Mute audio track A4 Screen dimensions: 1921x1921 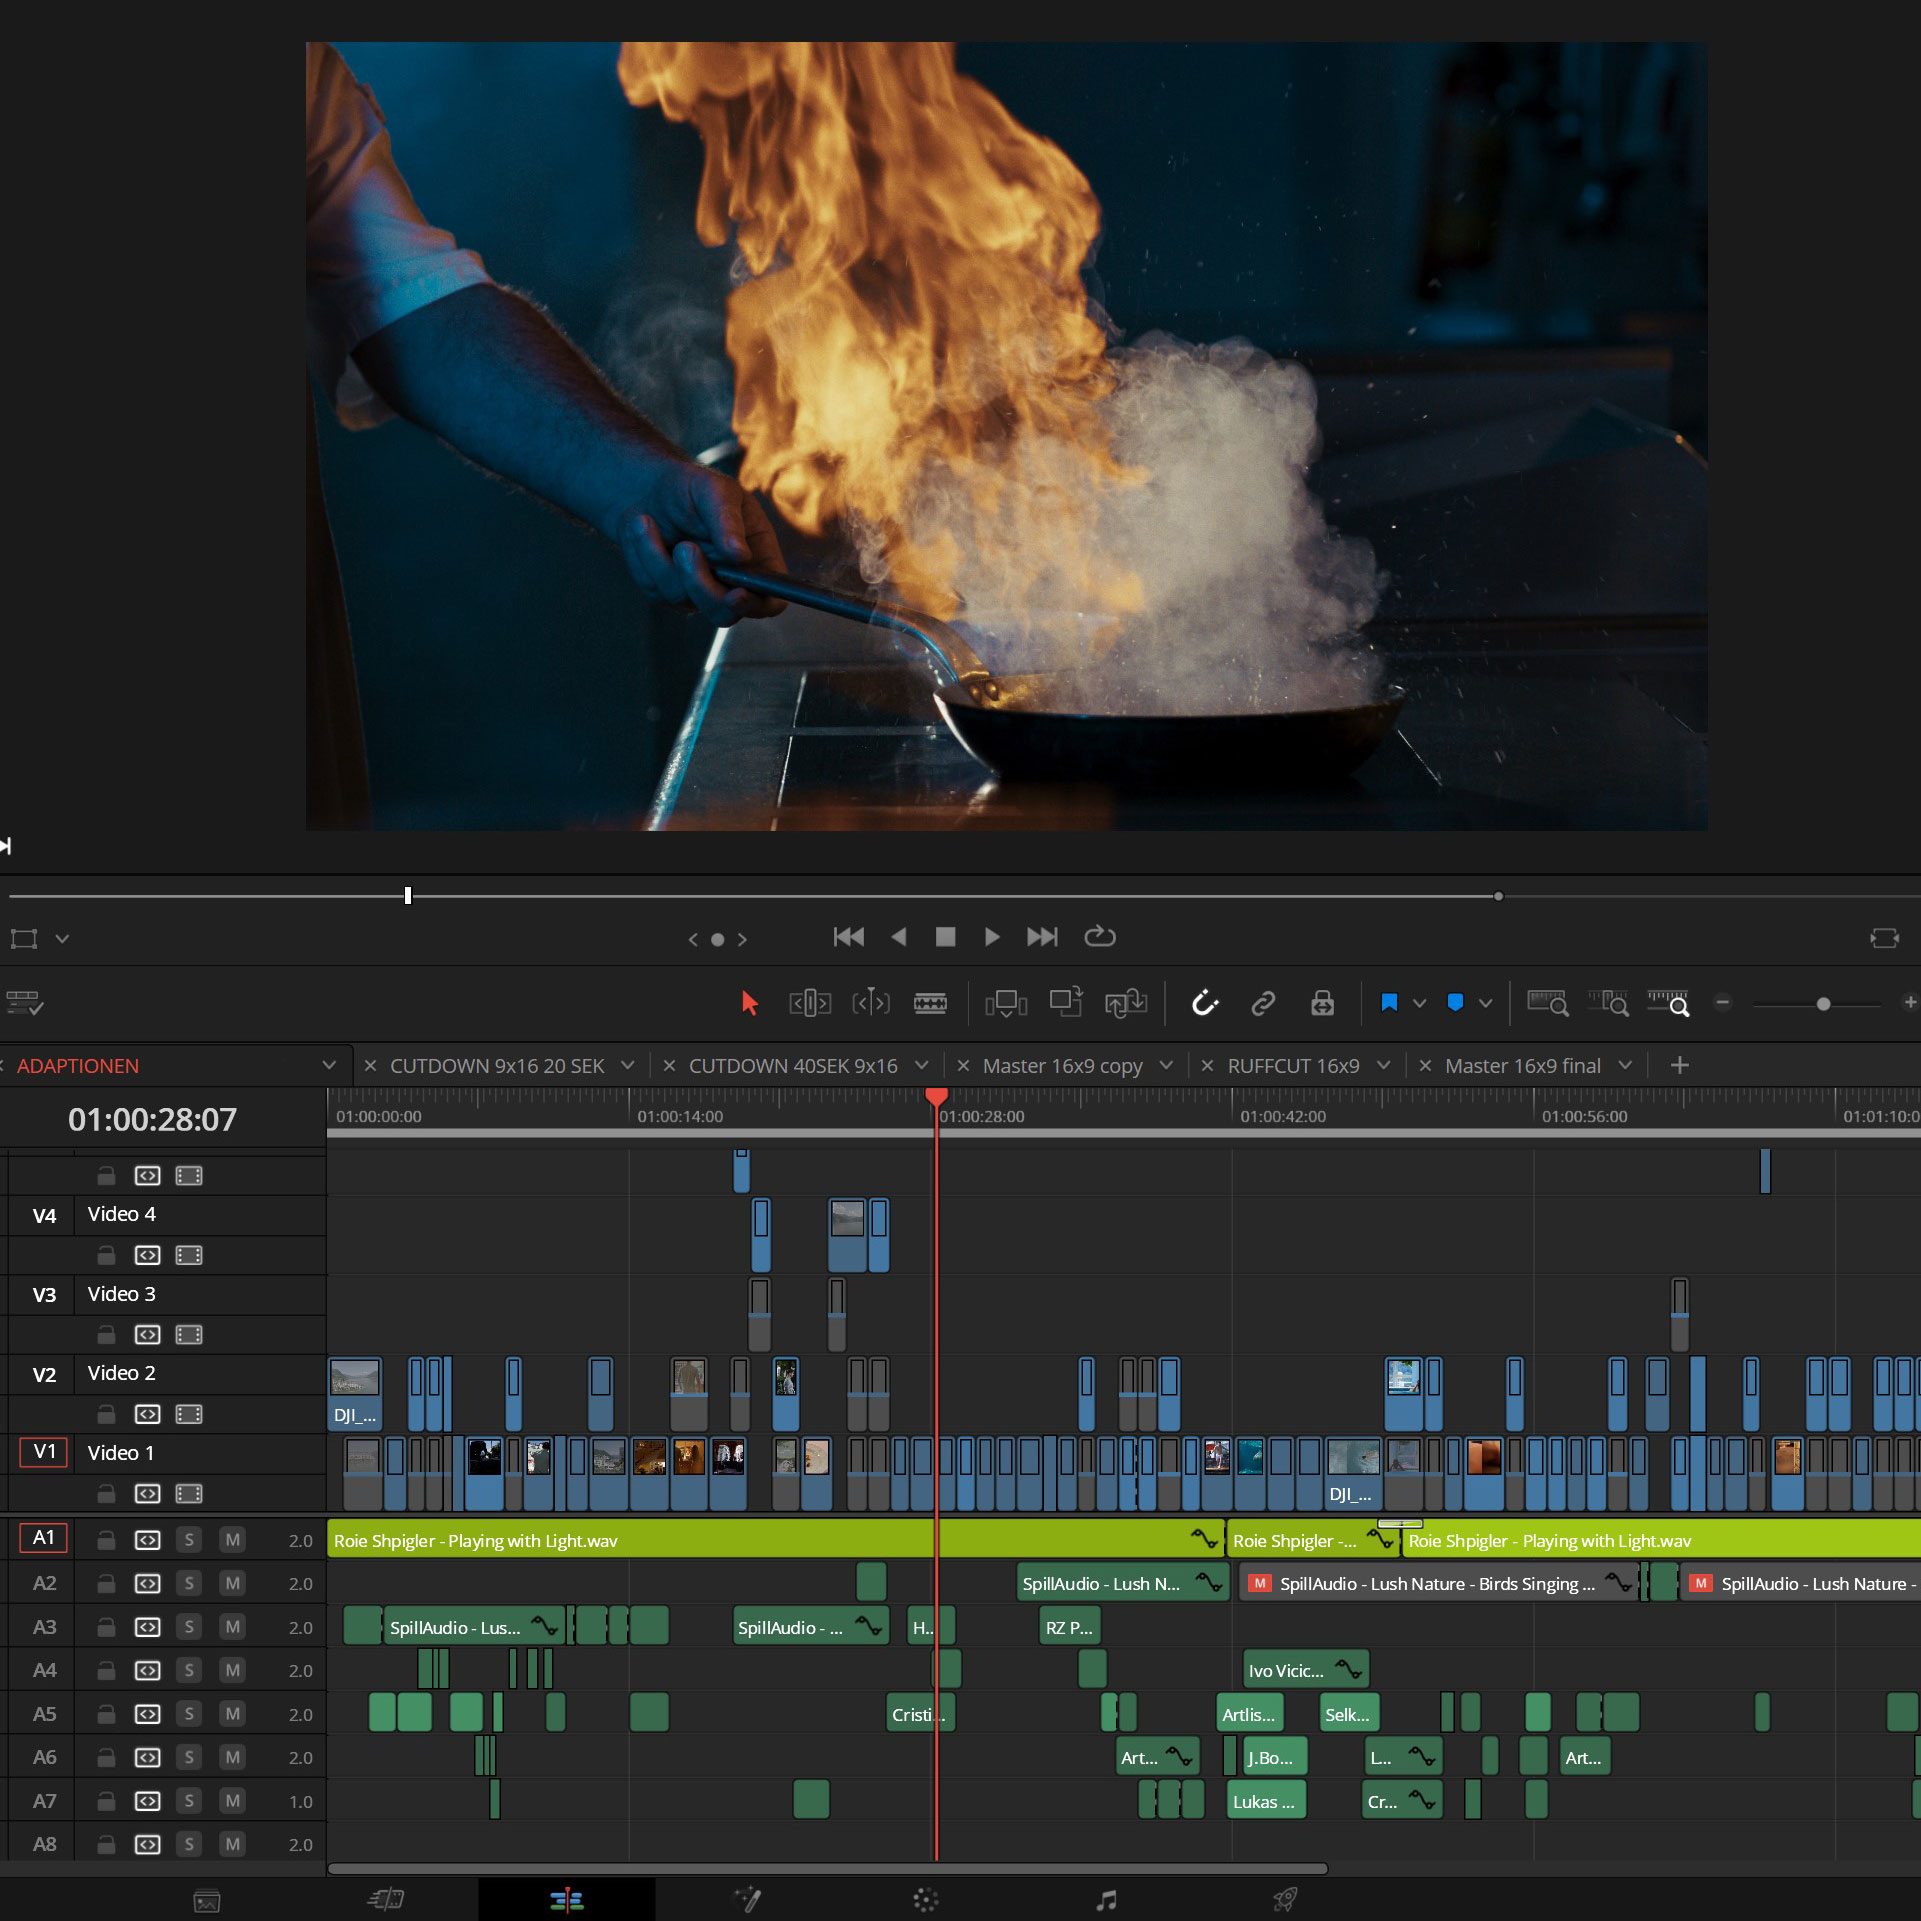click(x=233, y=1669)
